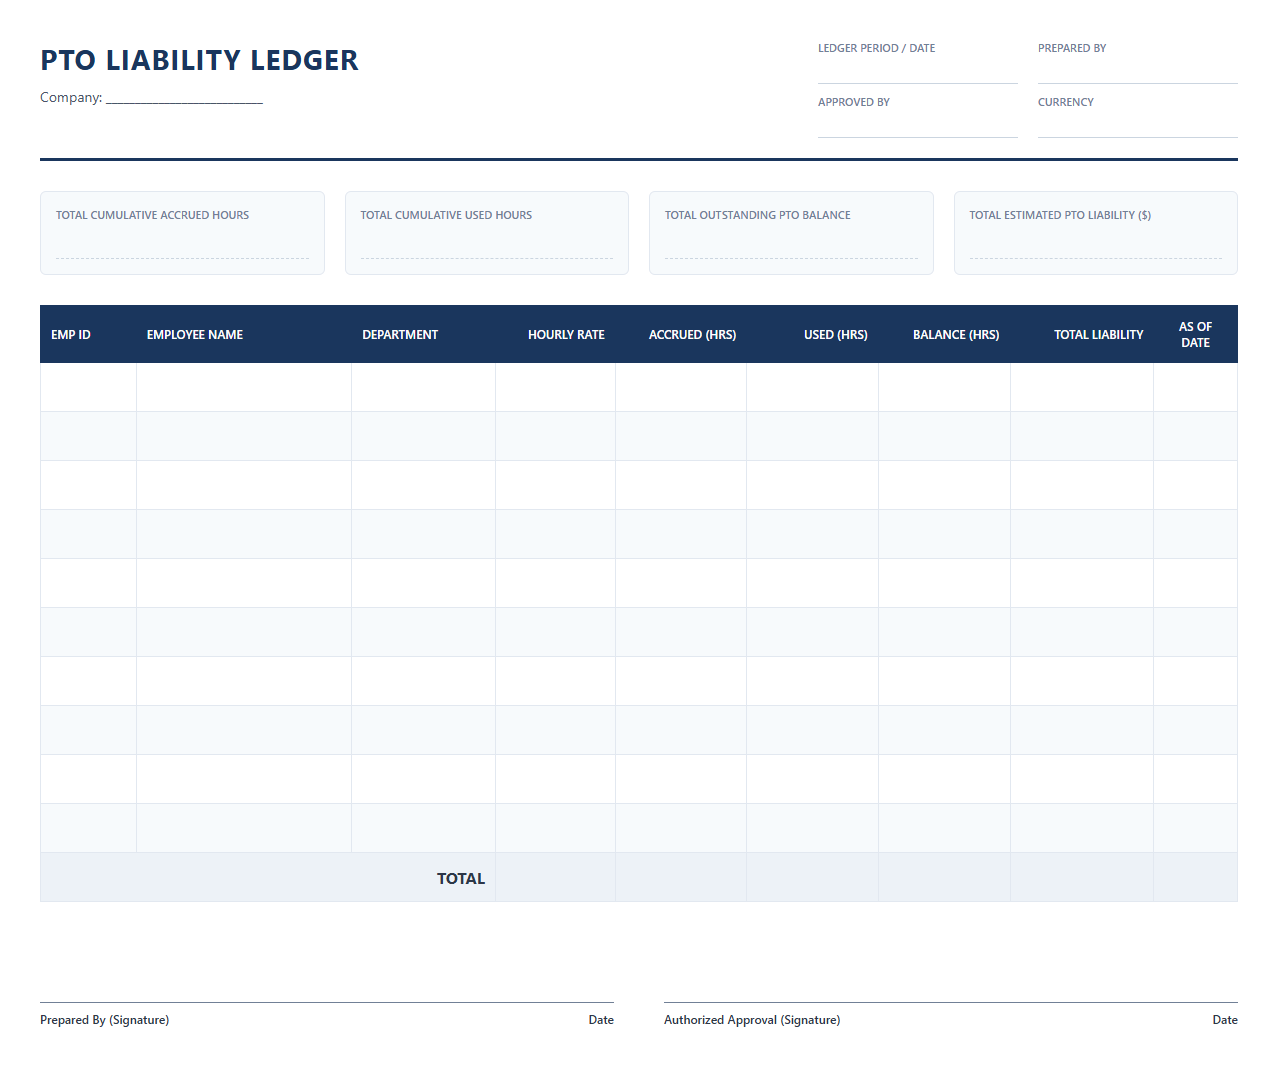Click the ACCRUED (HRS) column header
1278x1067 pixels.
pos(681,334)
